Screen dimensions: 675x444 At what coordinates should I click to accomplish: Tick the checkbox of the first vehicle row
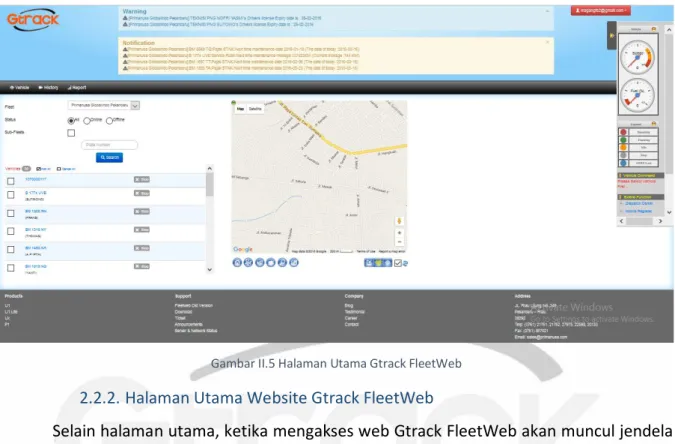(x=11, y=181)
